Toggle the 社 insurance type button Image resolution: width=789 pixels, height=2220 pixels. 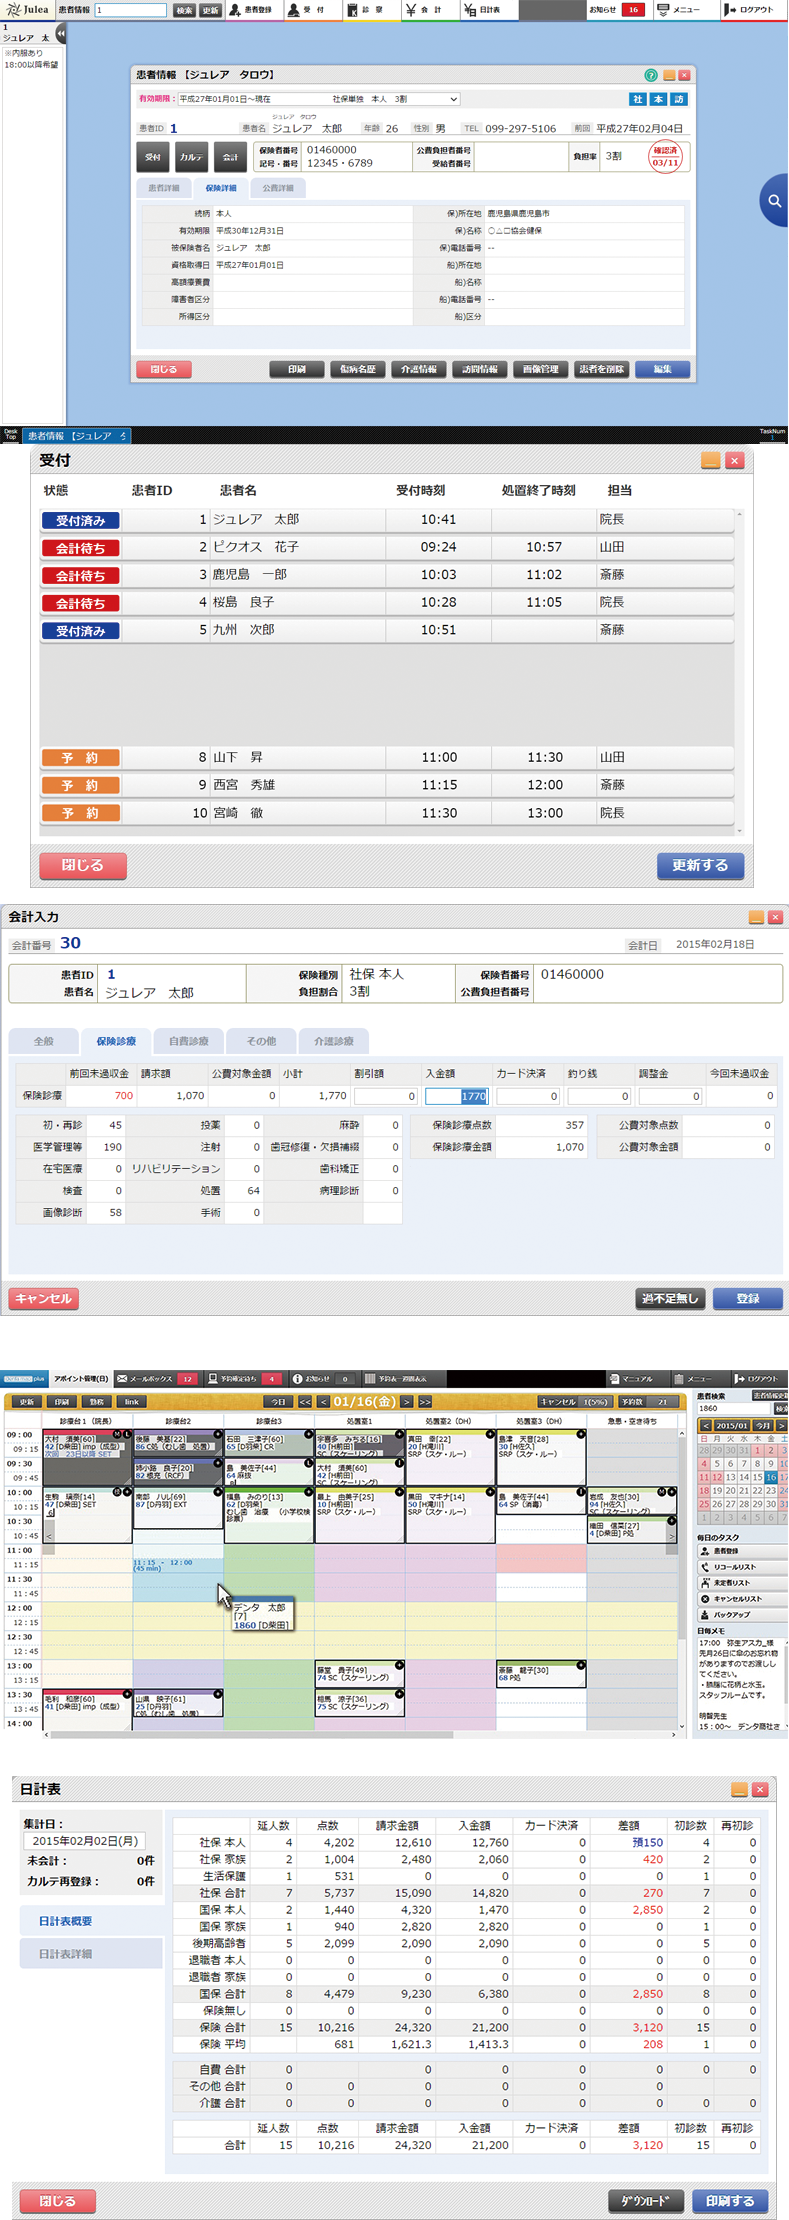click(637, 99)
